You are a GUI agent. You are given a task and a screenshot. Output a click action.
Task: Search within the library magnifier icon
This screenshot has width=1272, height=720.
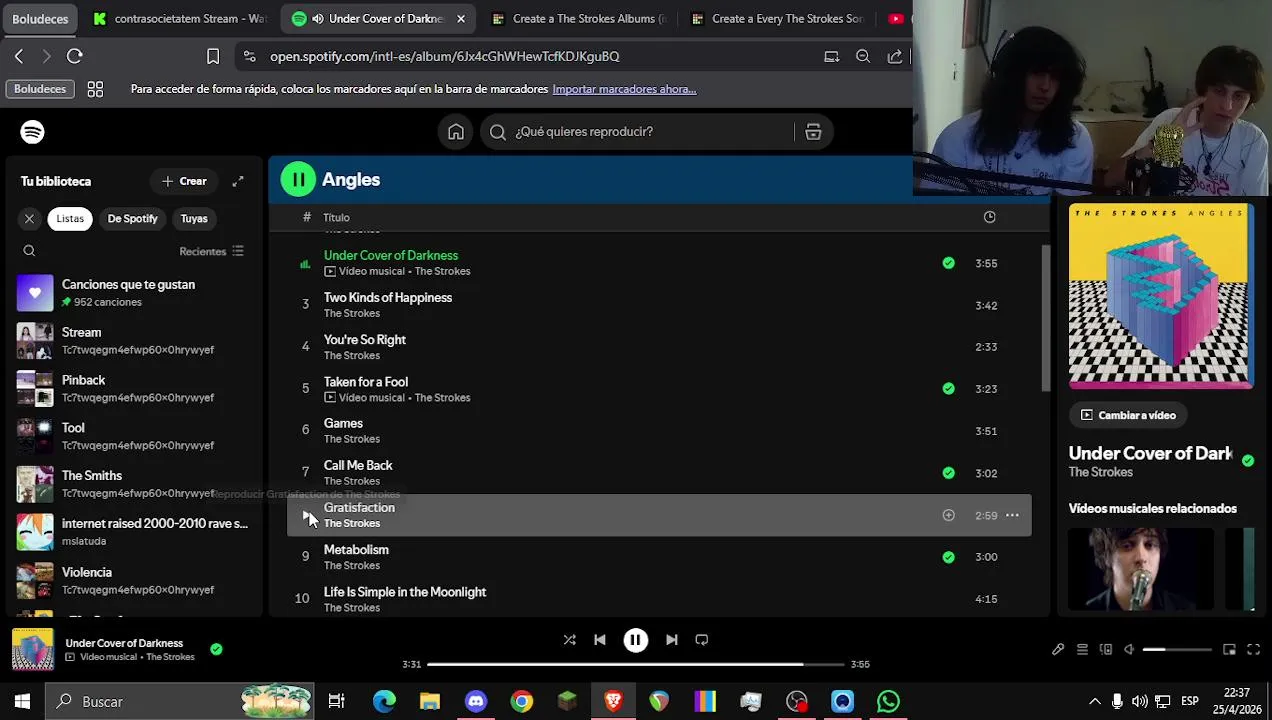(x=29, y=251)
